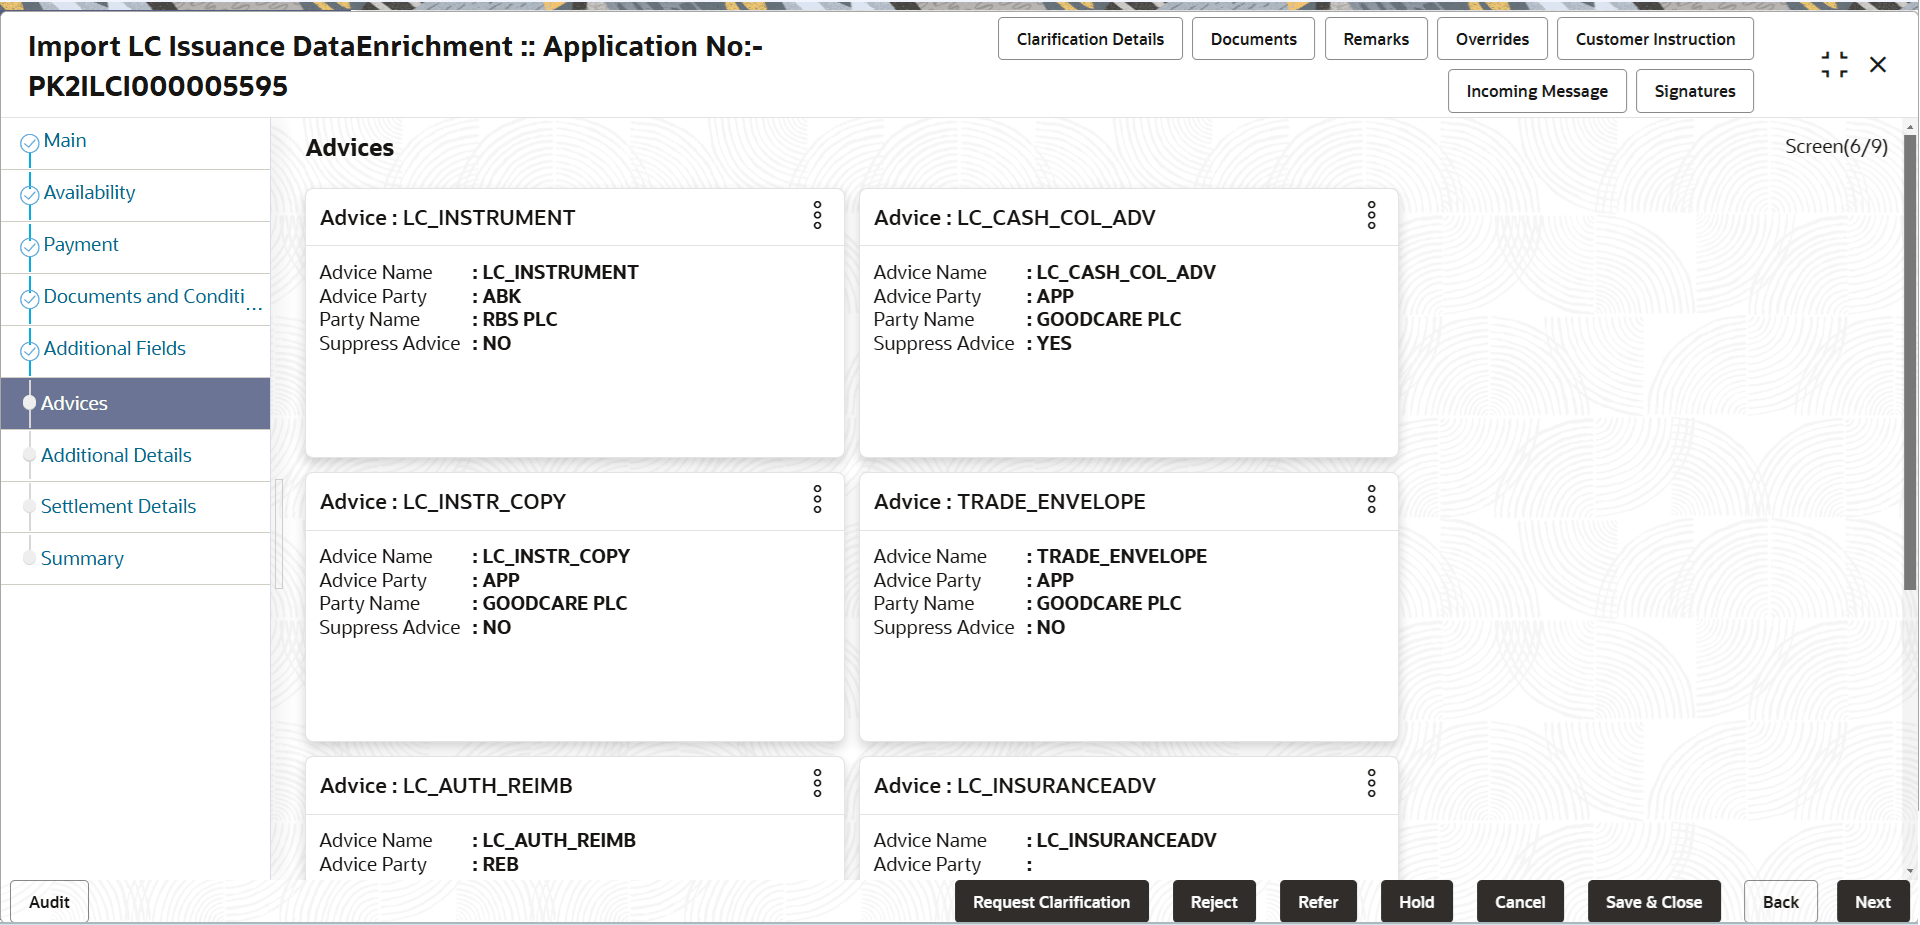Jump to the Summary step
1920x925 pixels.
pyautogui.click(x=82, y=558)
